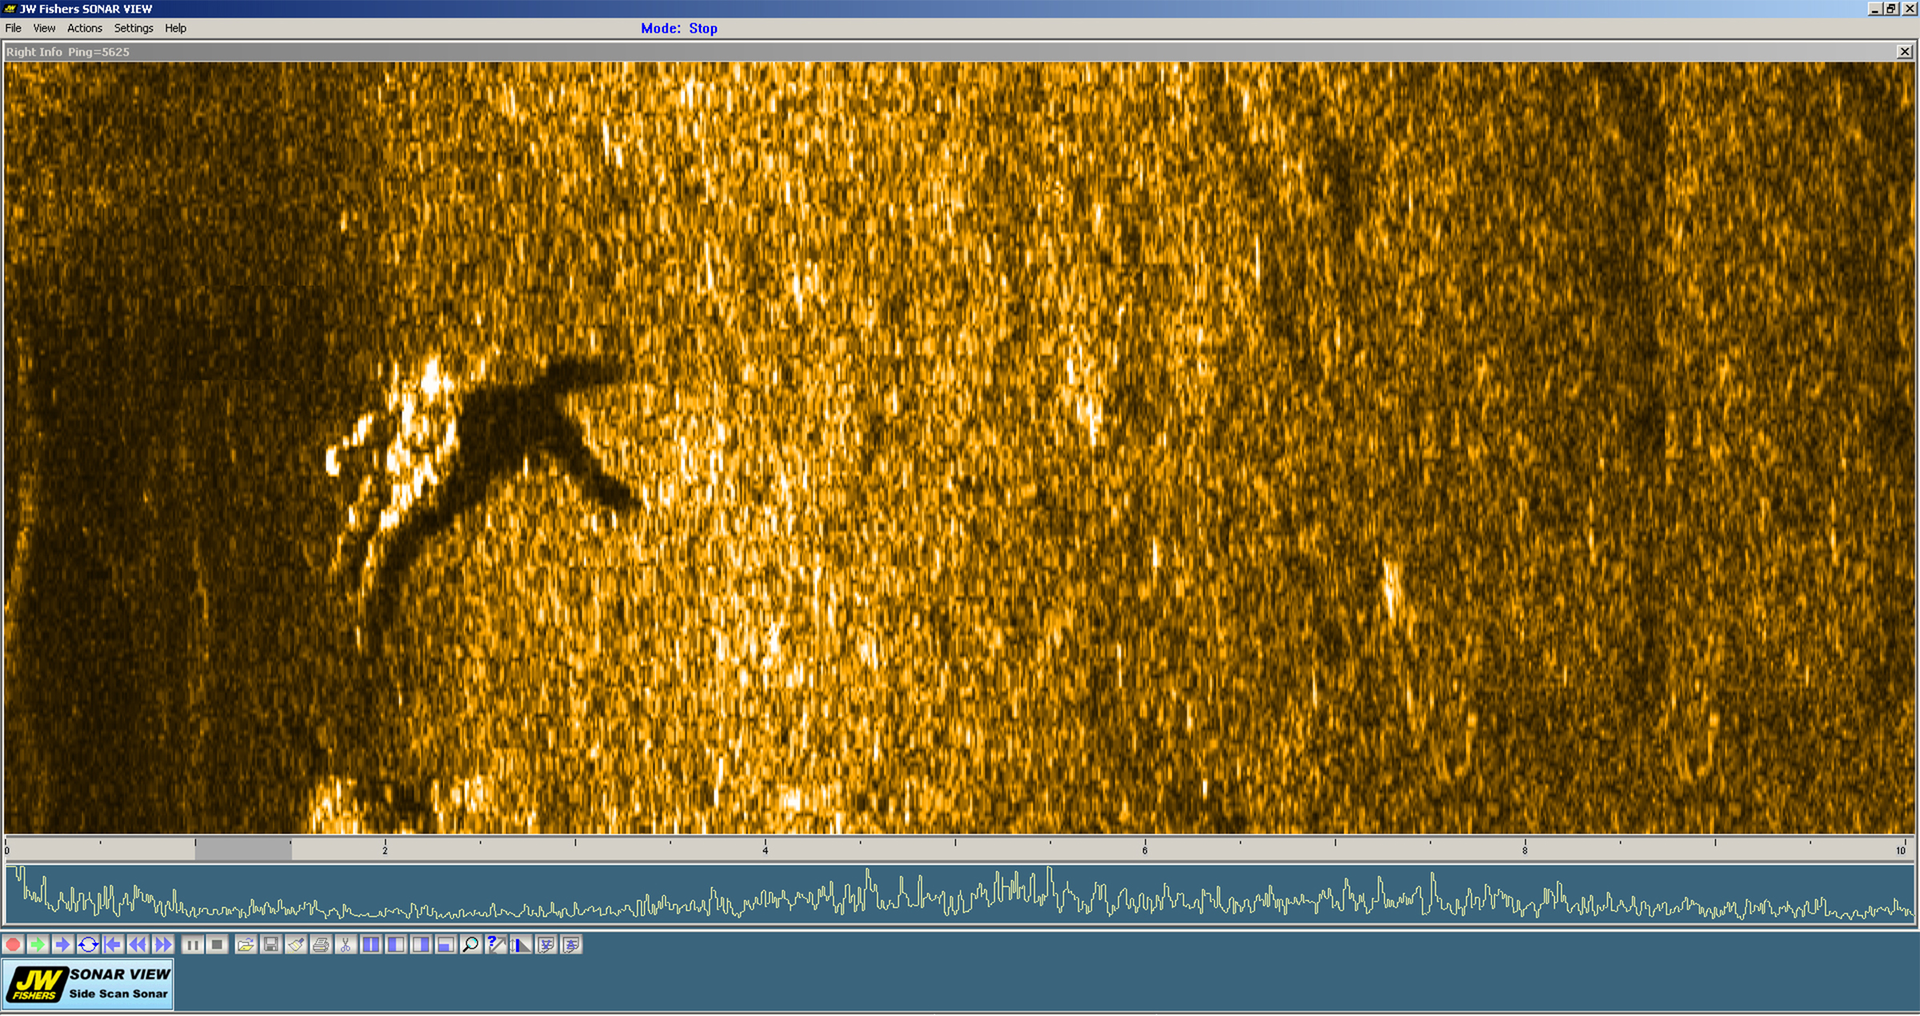Open a sonar file with folder icon
Screen dimensions: 1920x1016
point(246,945)
